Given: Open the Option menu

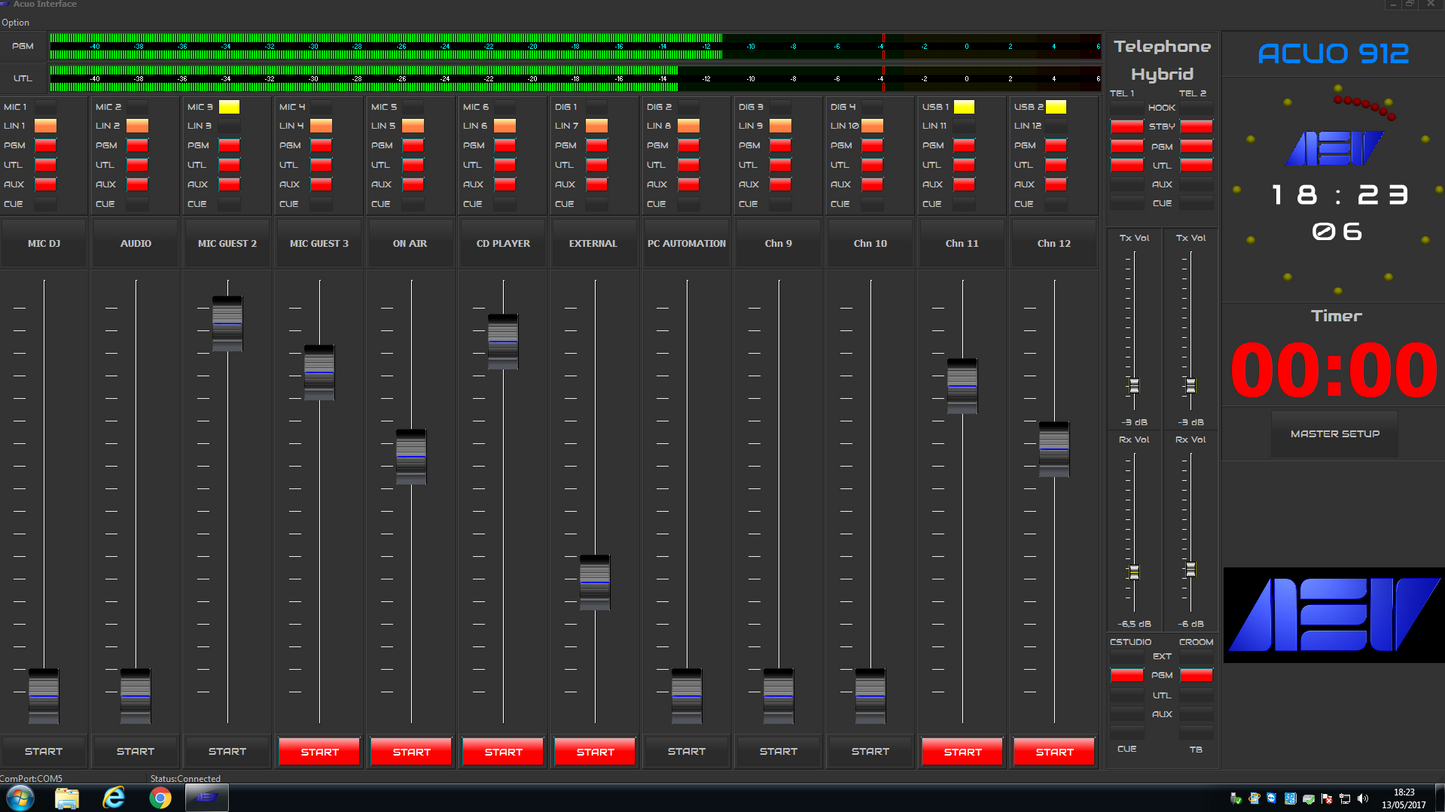Looking at the screenshot, I should click(16, 22).
